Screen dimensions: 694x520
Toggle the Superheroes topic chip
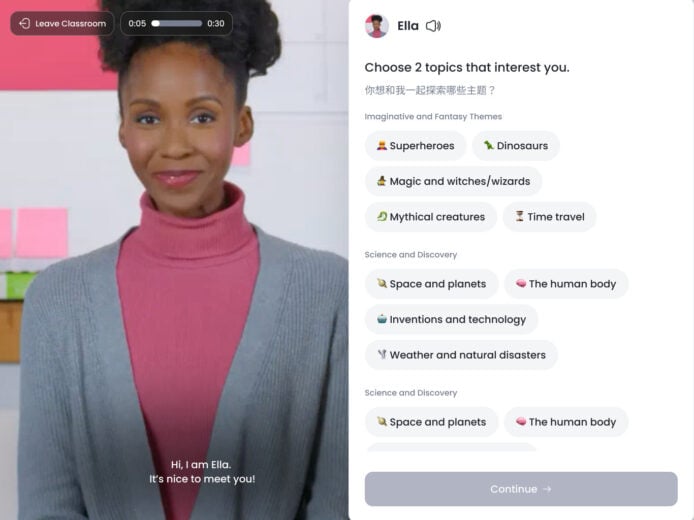(415, 146)
